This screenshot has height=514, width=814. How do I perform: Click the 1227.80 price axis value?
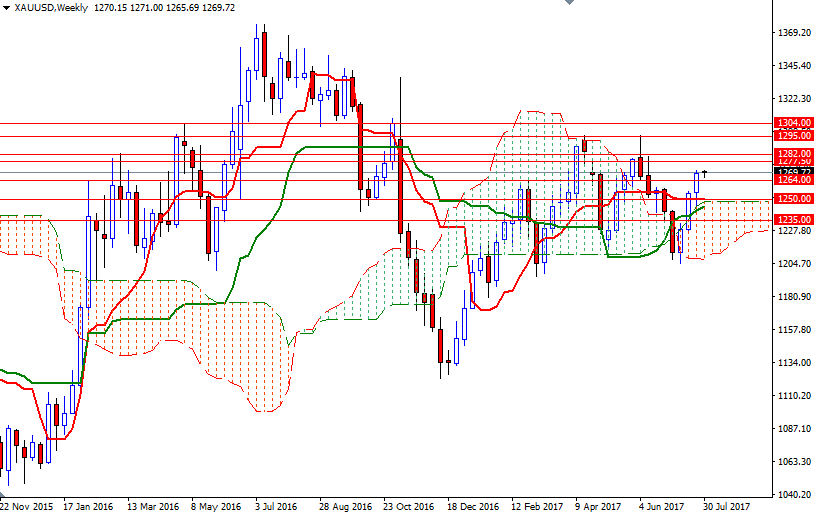tap(794, 231)
